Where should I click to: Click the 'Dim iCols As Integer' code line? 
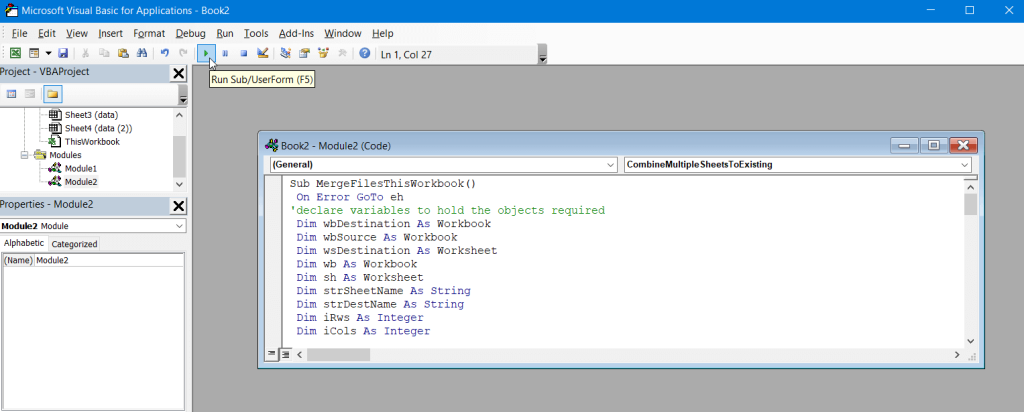pos(363,331)
